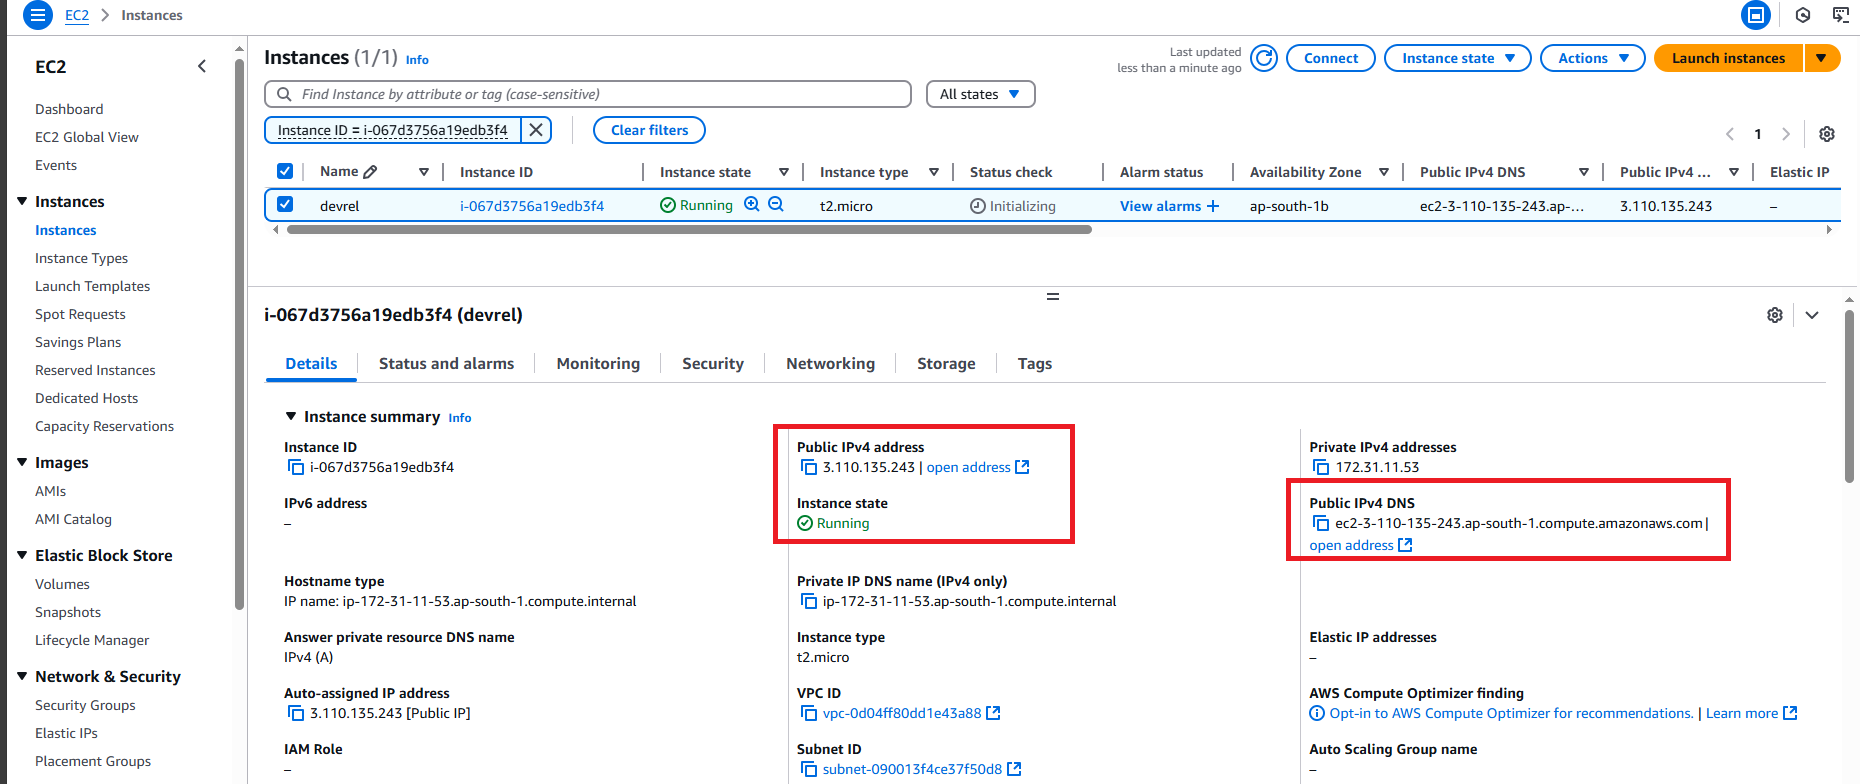
Task: Refresh the instances list
Action: point(1264,58)
